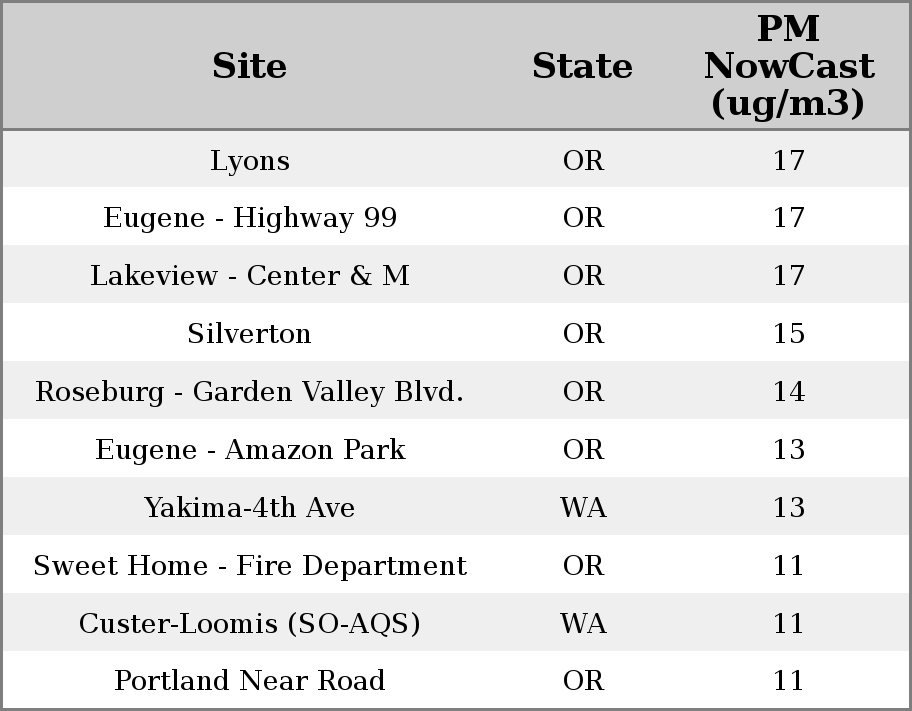The height and width of the screenshot is (711, 912).
Task: Select the Eugene - Highway 99 cell
Action: click(250, 218)
